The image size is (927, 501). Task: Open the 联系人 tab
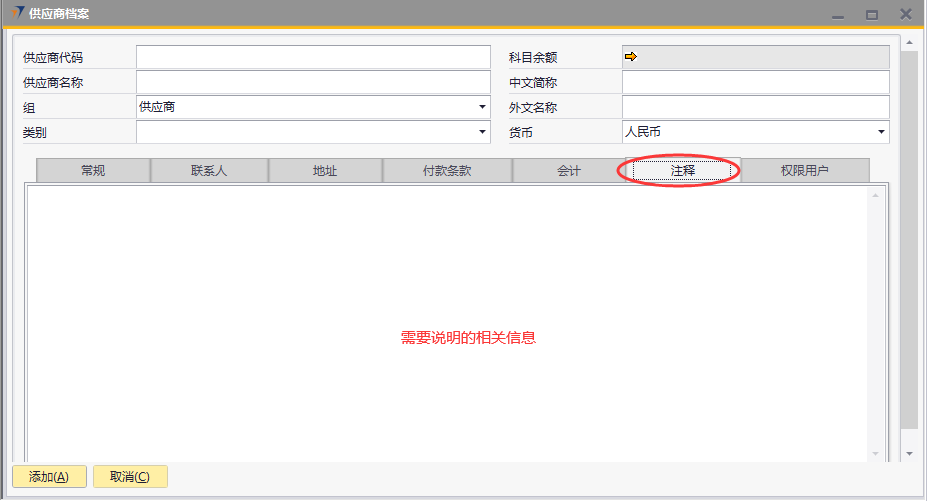[209, 171]
